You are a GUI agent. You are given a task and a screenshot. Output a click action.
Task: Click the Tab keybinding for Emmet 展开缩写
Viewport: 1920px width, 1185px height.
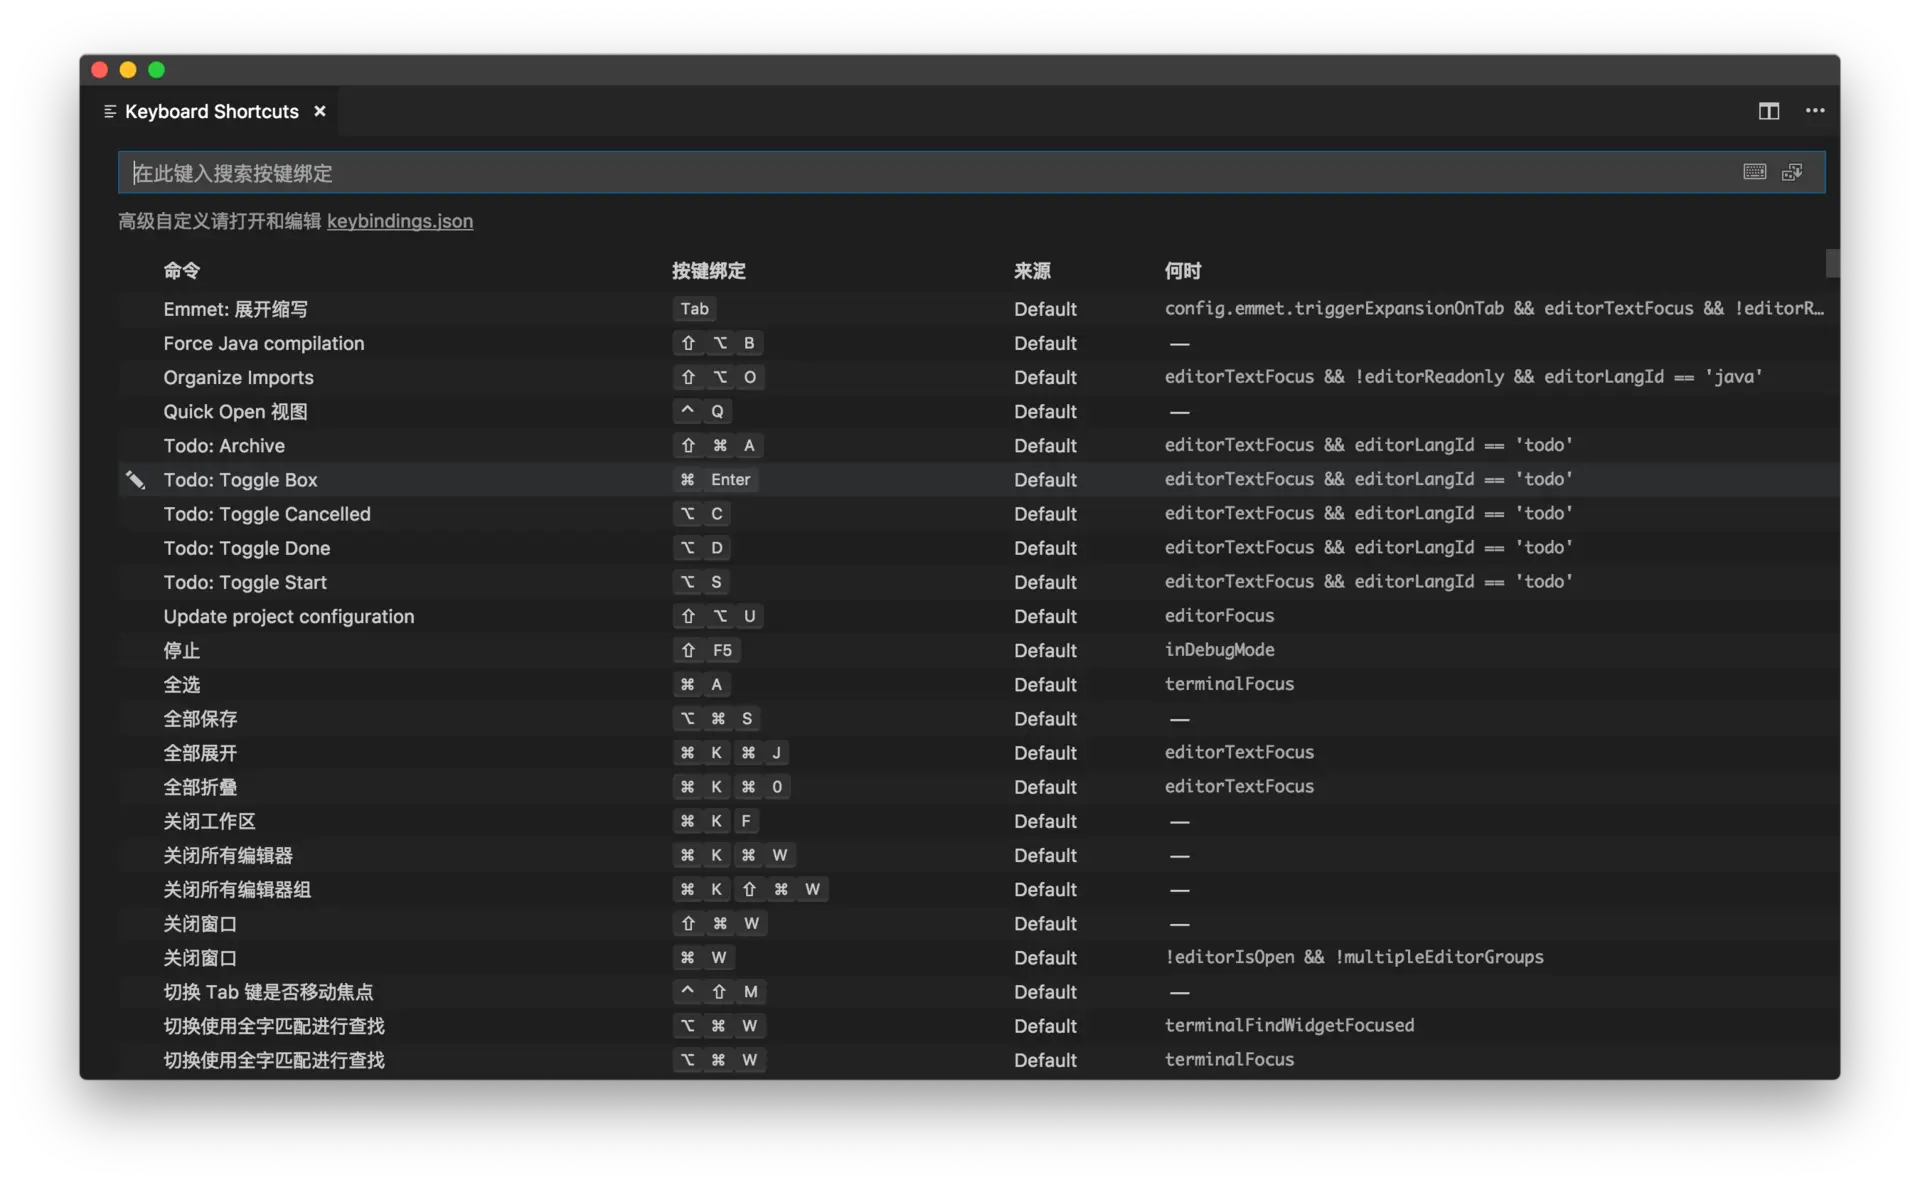694,309
